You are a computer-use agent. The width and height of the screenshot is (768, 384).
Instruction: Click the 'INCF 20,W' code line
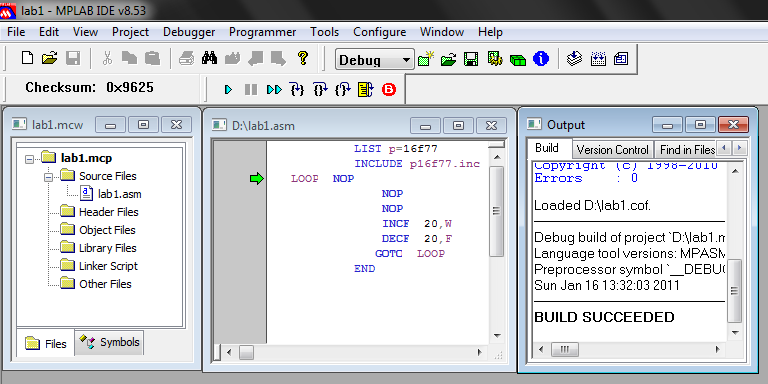[x=417, y=224]
